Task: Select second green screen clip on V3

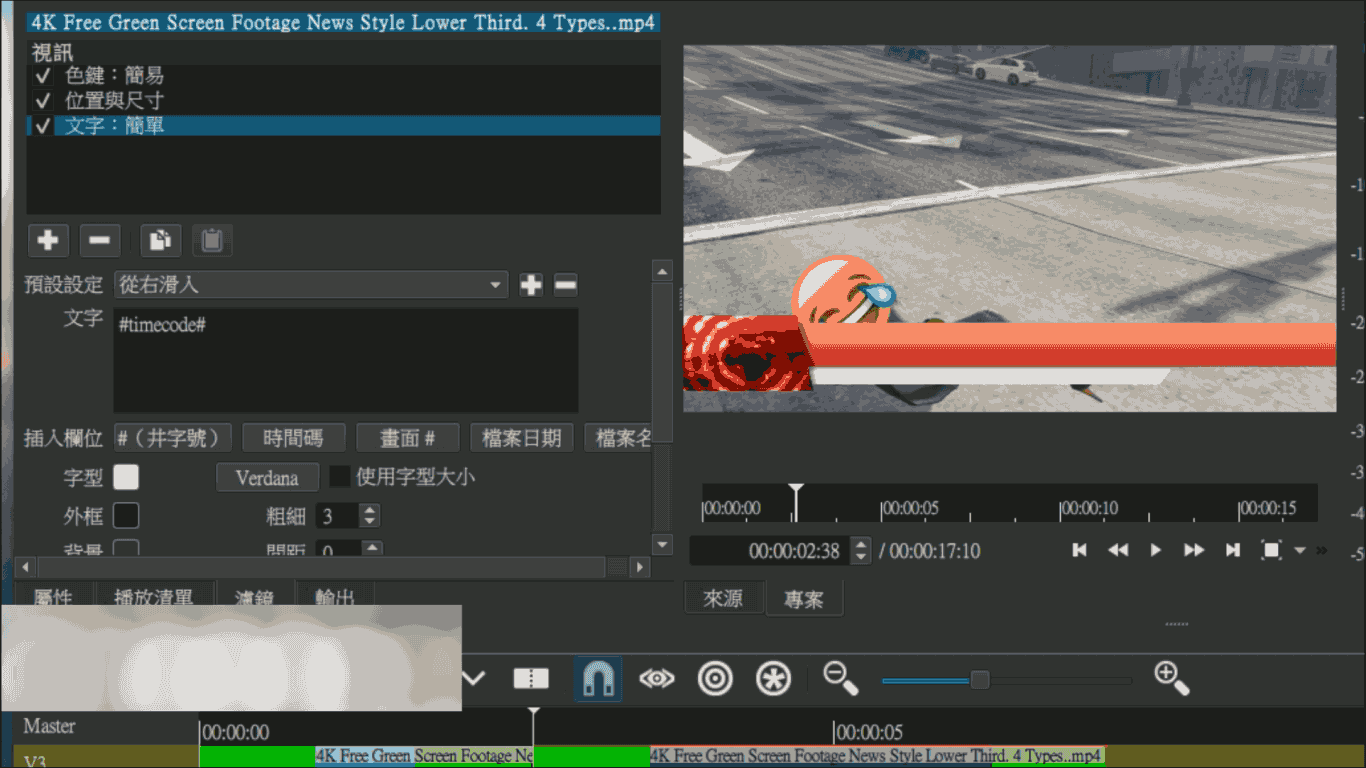Action: pyautogui.click(x=877, y=757)
